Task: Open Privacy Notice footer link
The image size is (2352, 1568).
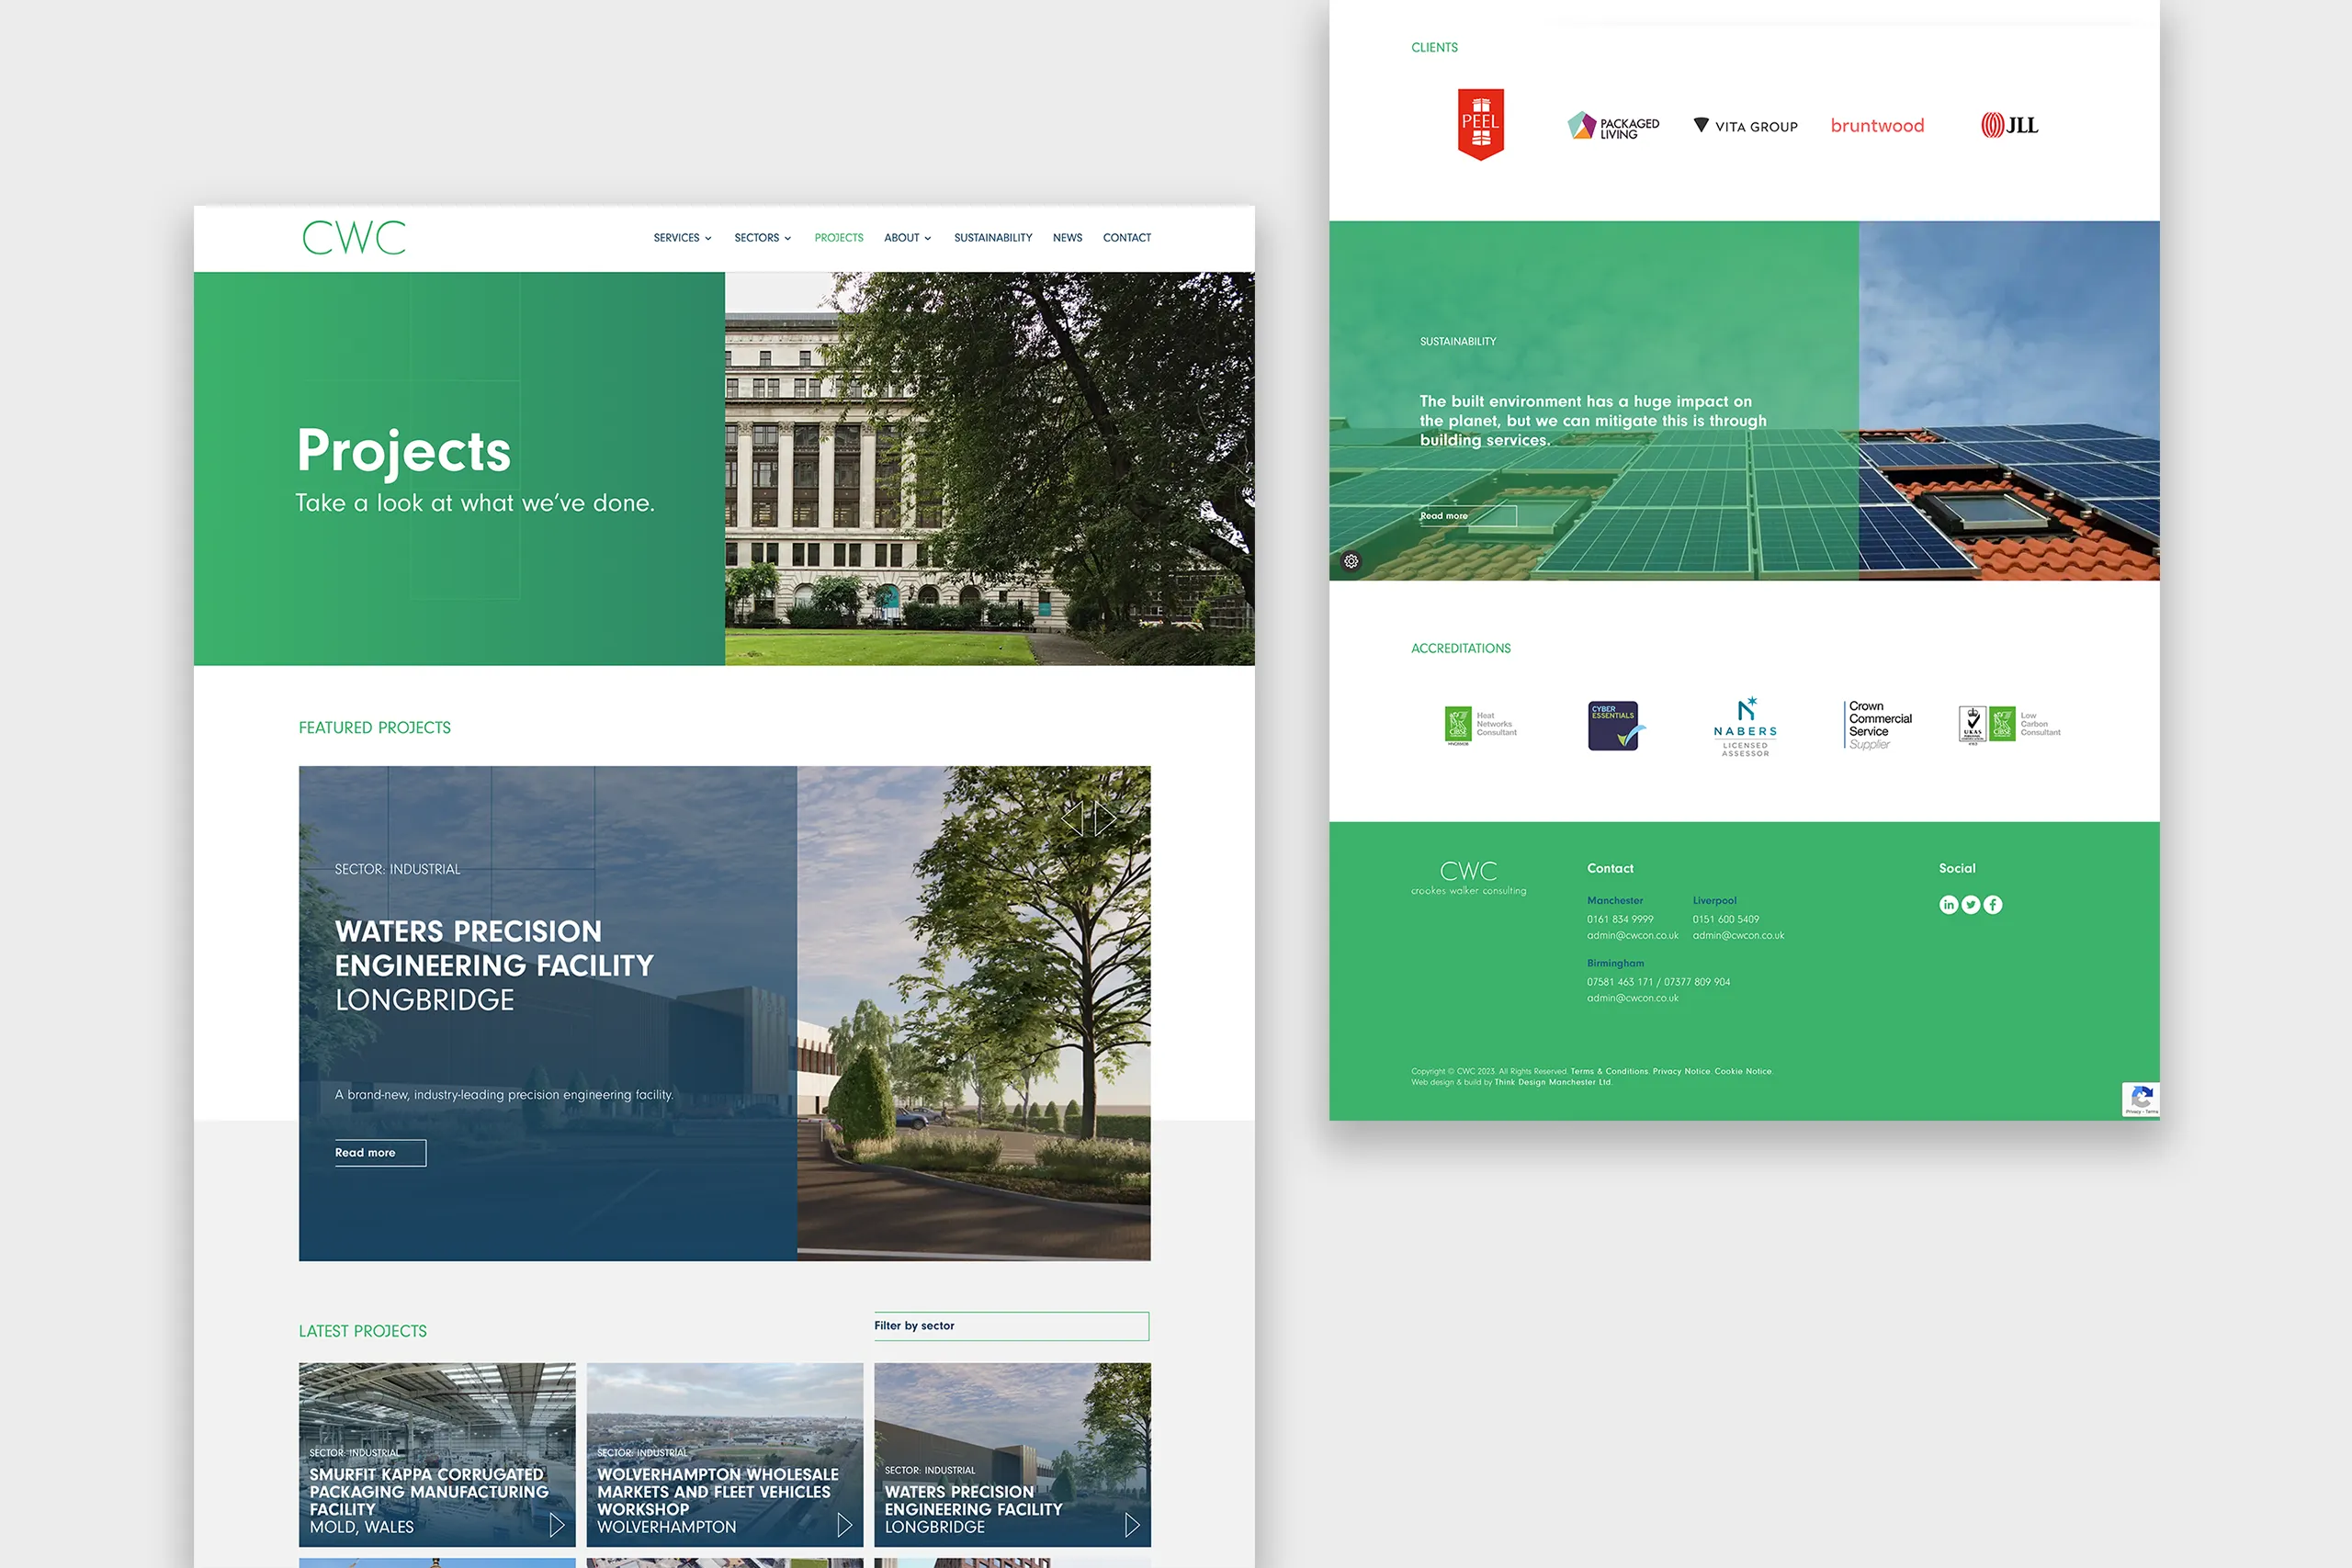Action: (1681, 1071)
